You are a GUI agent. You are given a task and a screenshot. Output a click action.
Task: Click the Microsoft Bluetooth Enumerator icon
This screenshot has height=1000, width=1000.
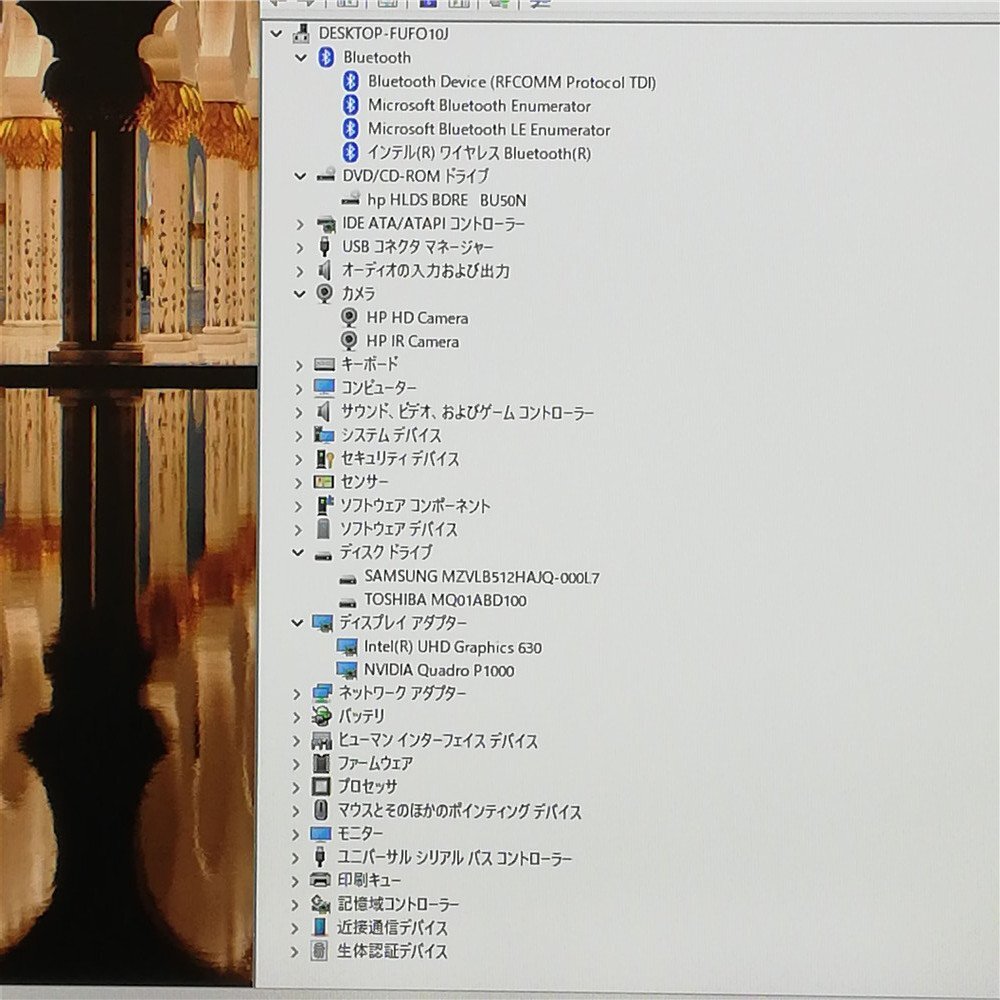coord(350,105)
